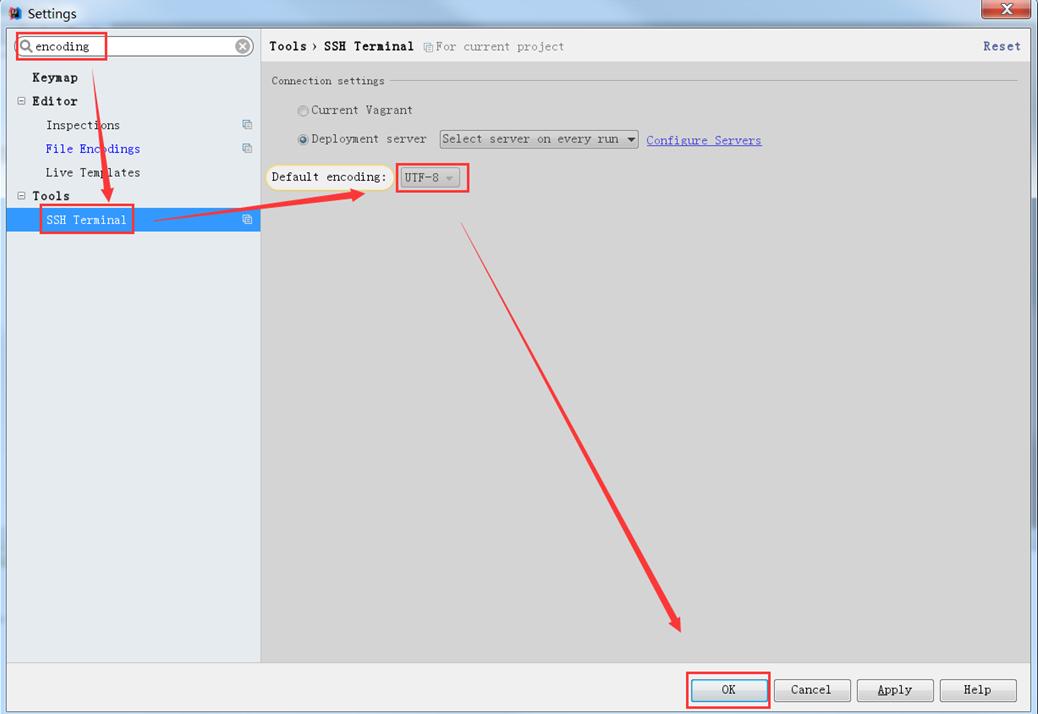Click the Apply button
Viewport: 1038px width, 714px height.
click(x=895, y=690)
